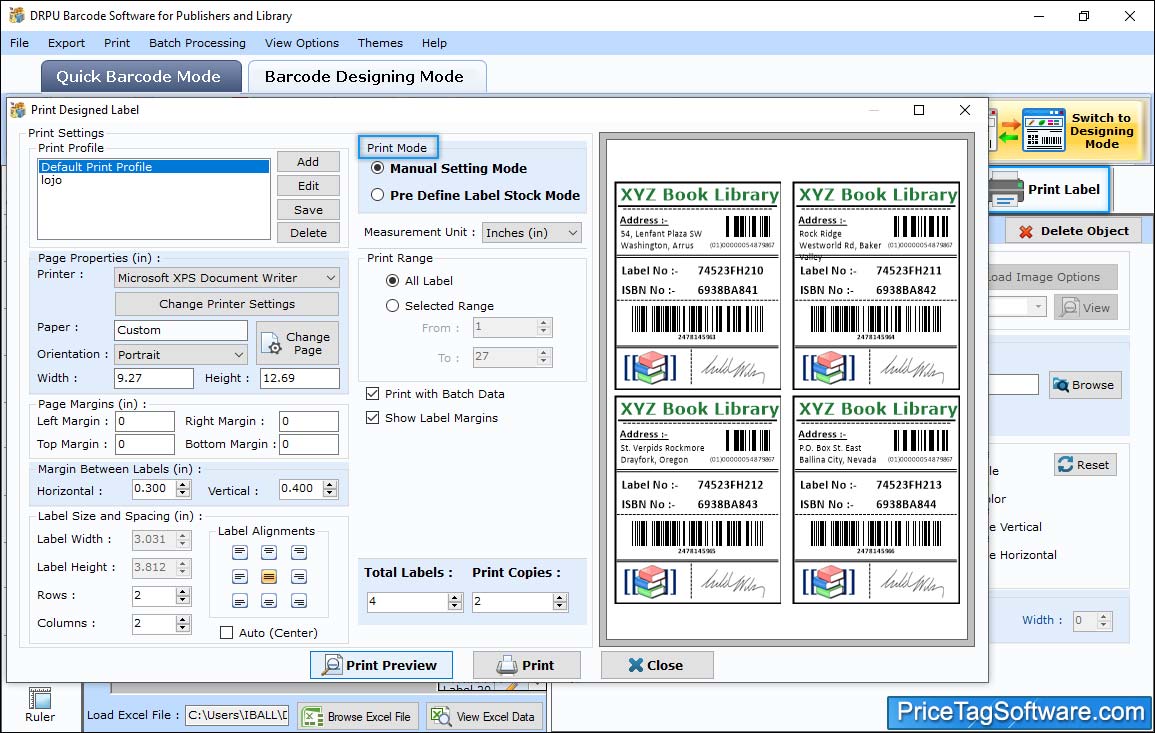Open the Export menu
1155x733 pixels.
[66, 43]
